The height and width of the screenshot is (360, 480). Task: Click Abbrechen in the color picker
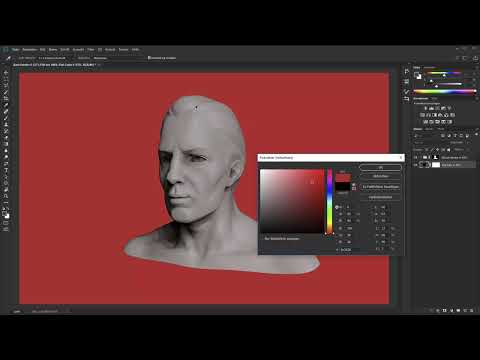tap(380, 176)
